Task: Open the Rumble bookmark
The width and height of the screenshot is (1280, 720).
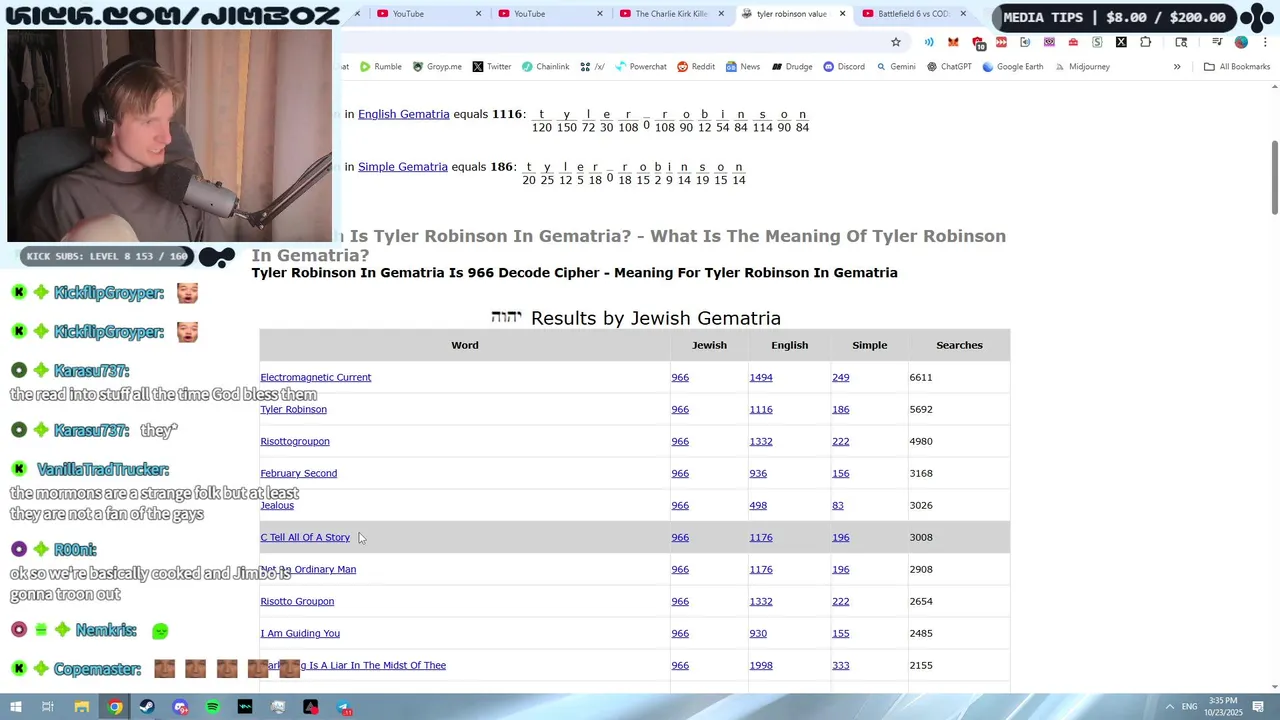Action: point(381,67)
